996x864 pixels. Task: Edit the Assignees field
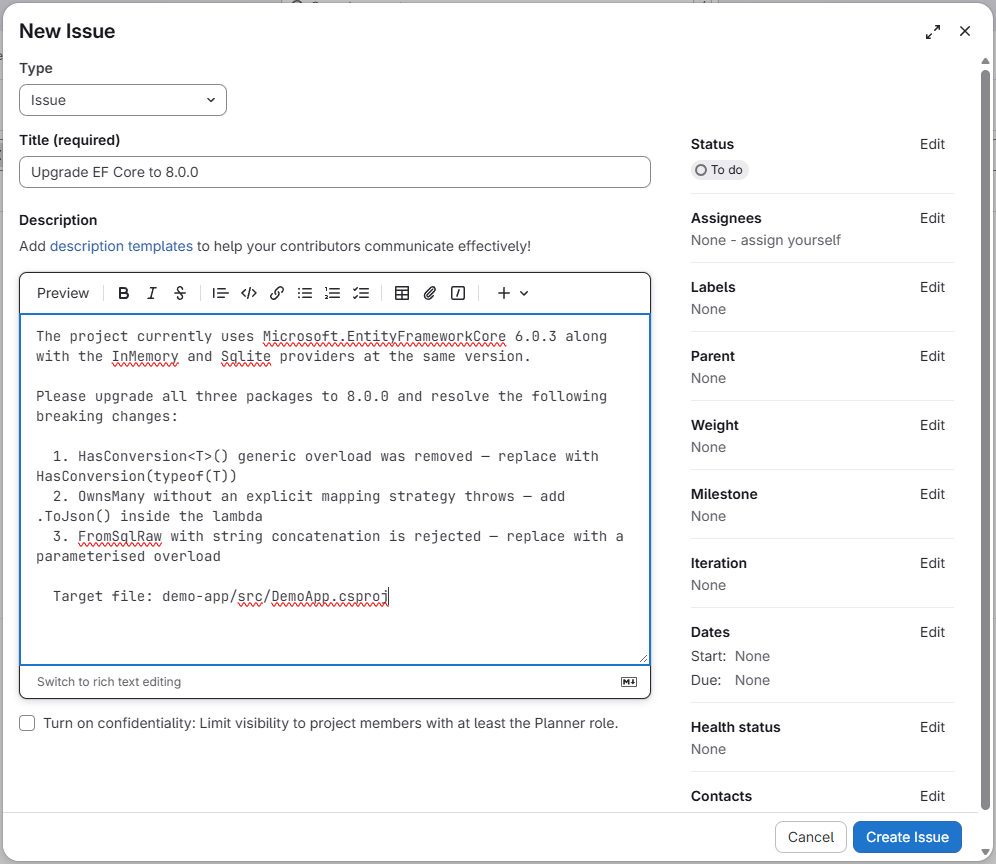(x=932, y=218)
